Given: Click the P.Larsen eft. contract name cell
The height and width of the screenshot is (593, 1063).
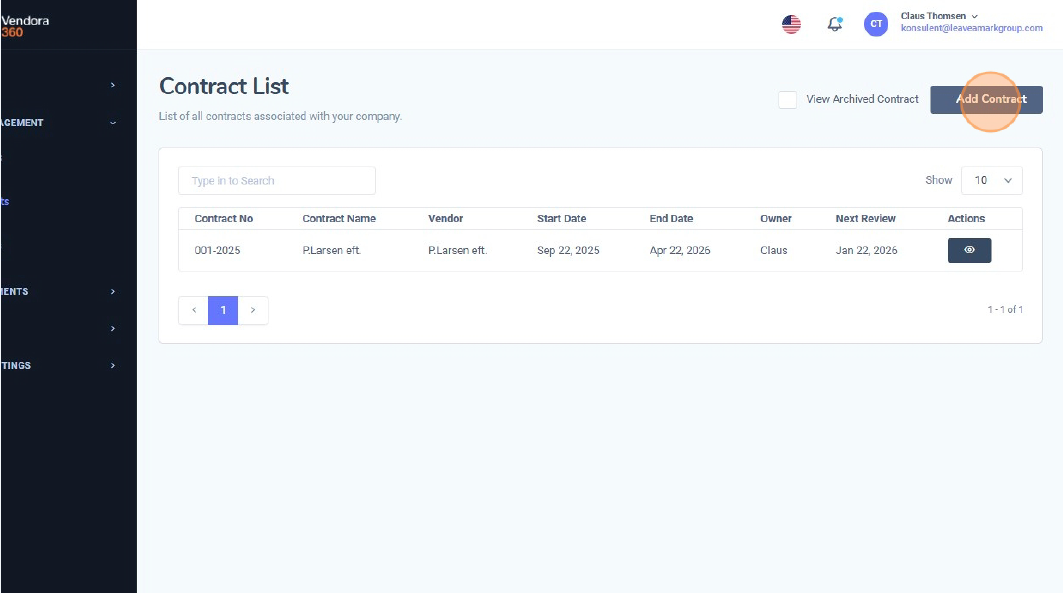Looking at the screenshot, I should 331,250.
